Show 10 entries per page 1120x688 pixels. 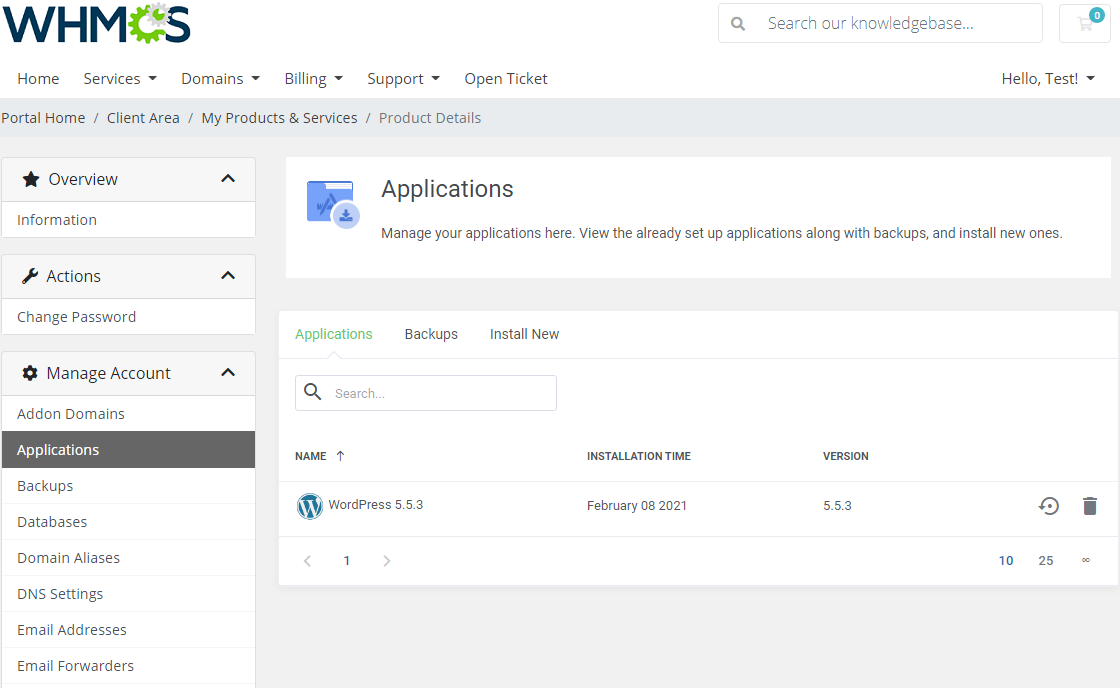(x=1006, y=561)
